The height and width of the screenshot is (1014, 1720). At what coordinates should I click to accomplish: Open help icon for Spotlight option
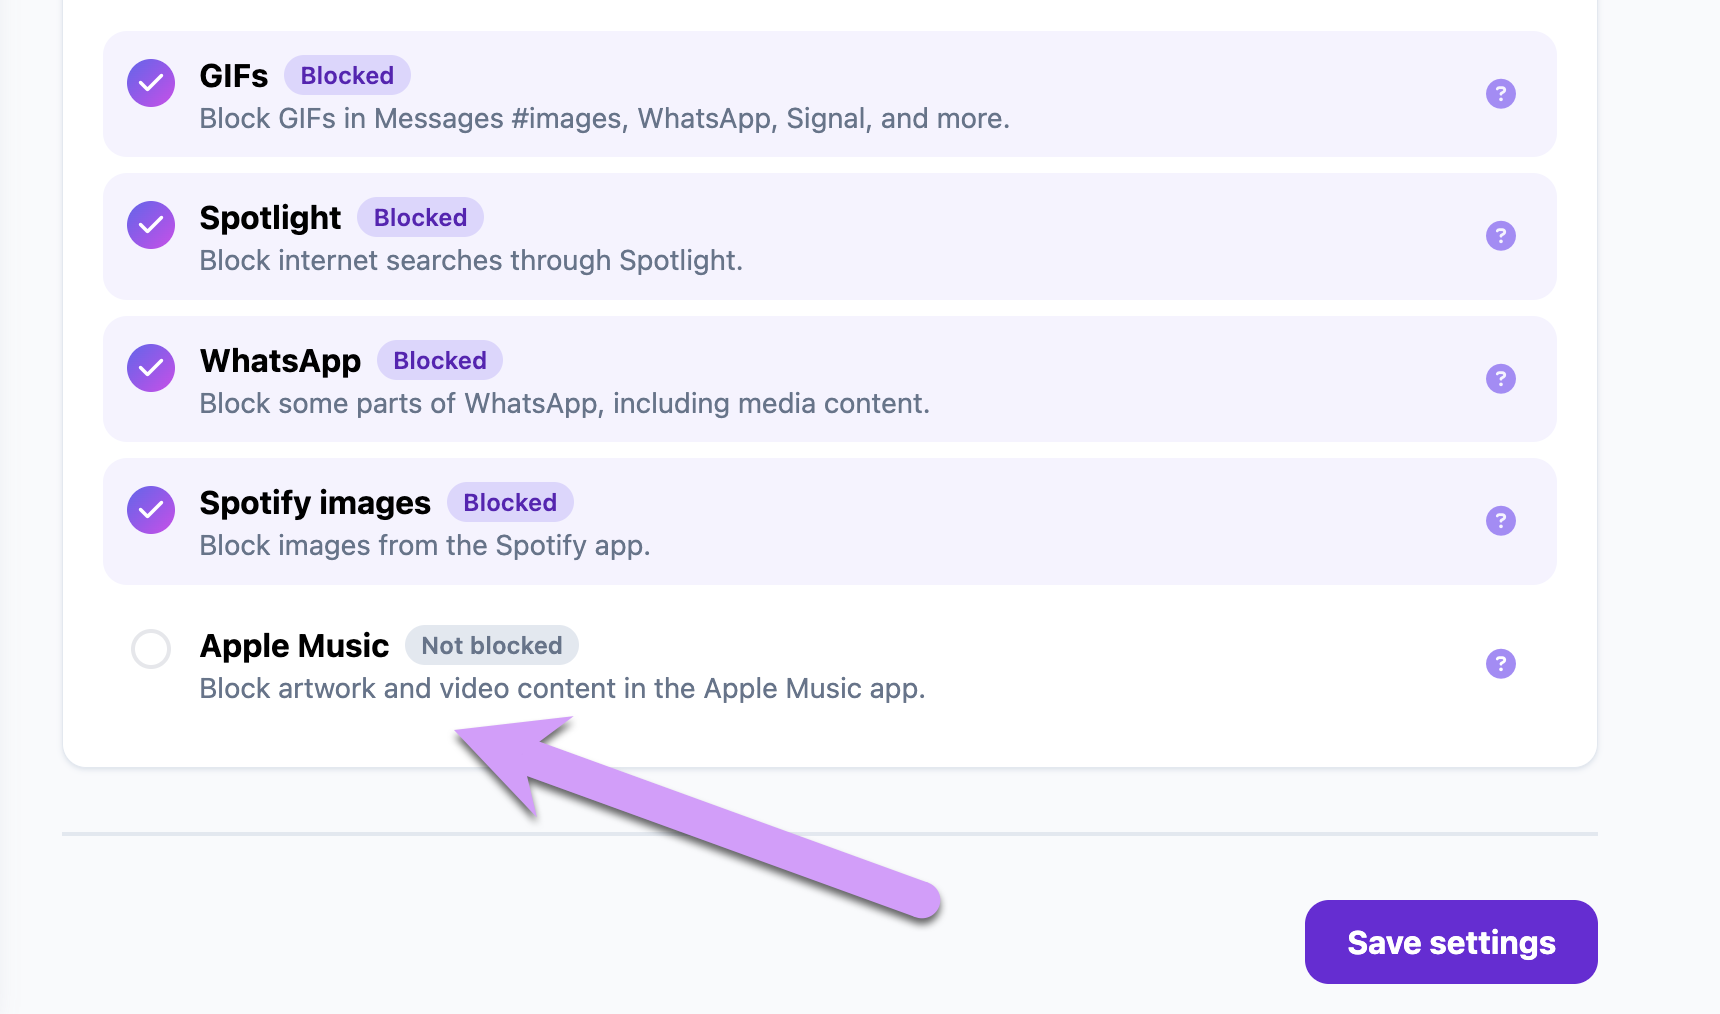point(1500,236)
